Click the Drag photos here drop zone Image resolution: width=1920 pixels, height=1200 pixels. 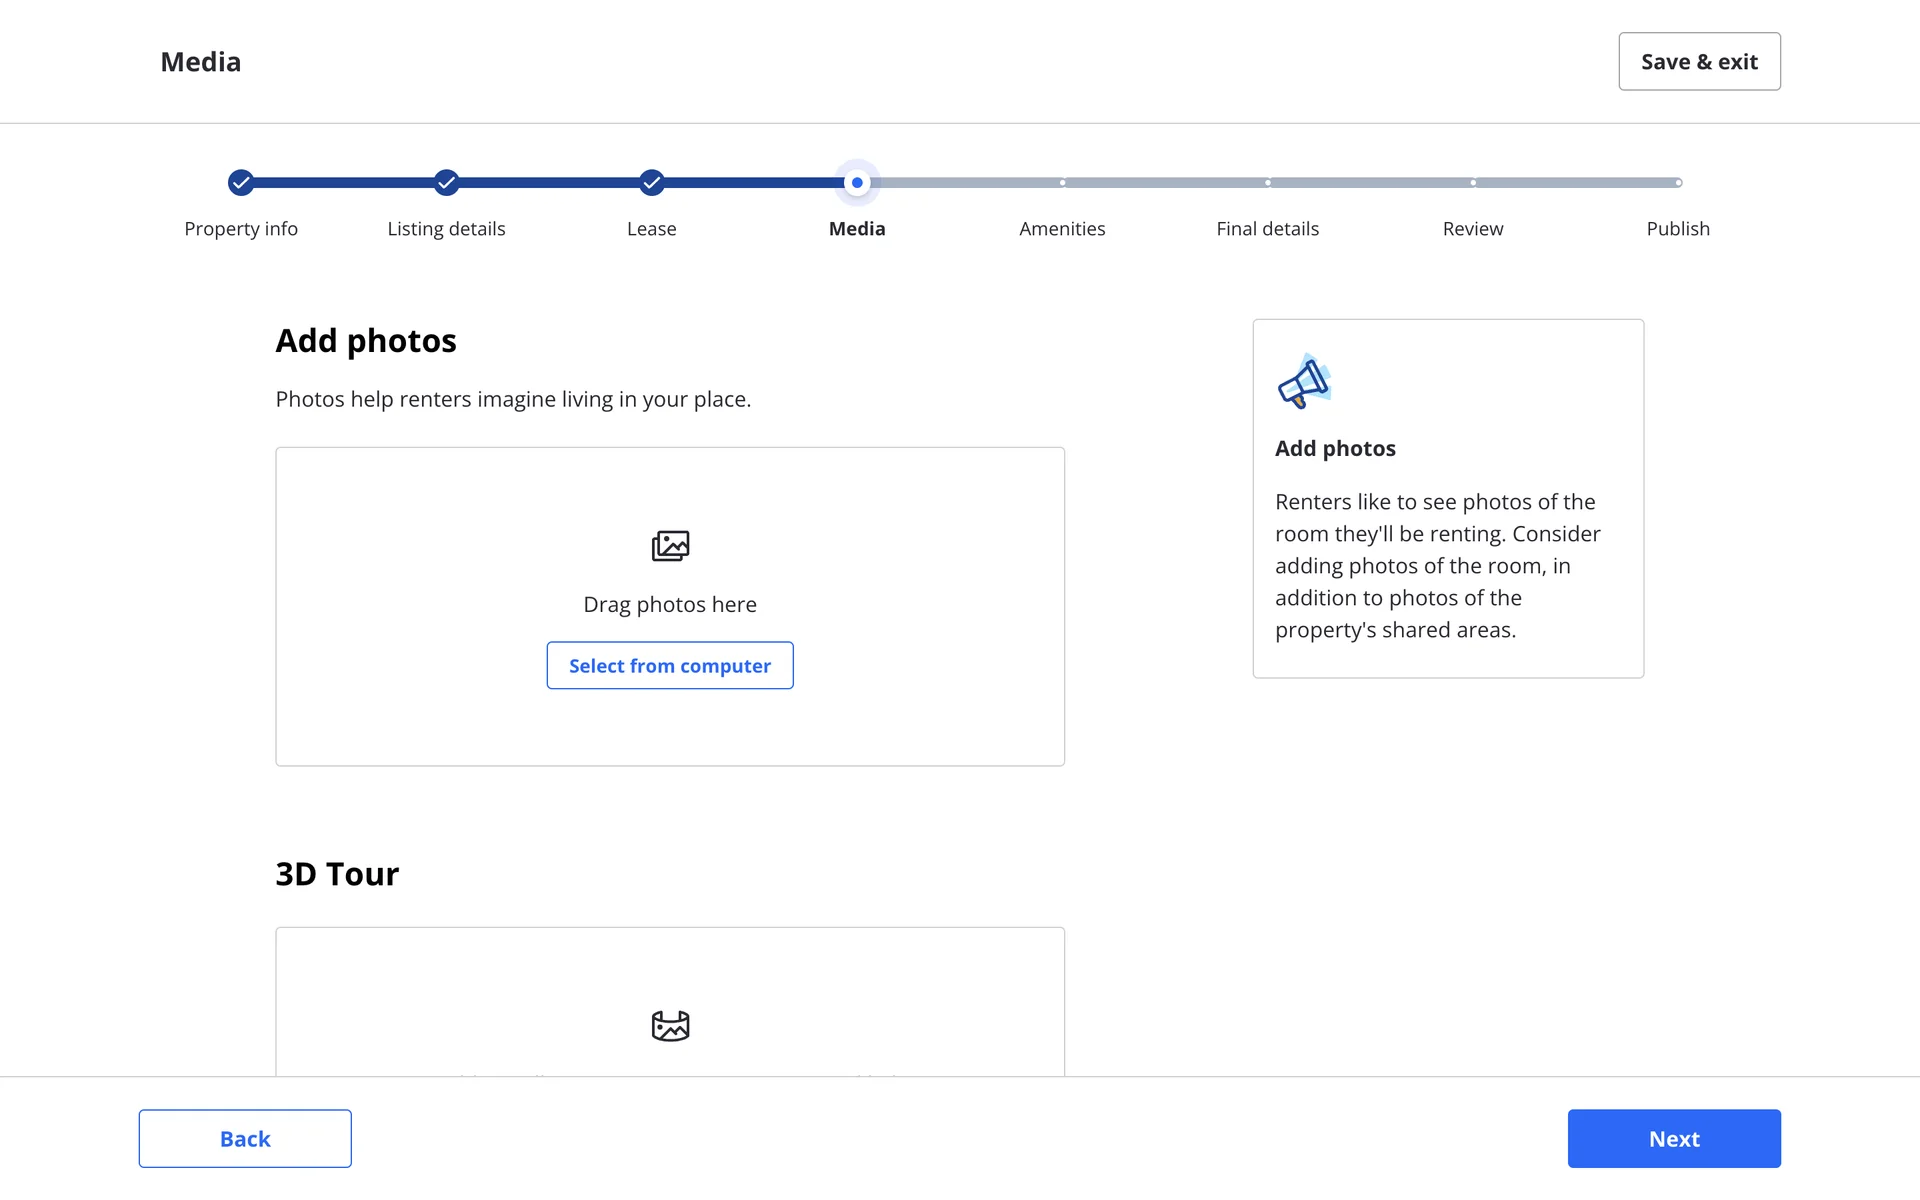coord(670,604)
